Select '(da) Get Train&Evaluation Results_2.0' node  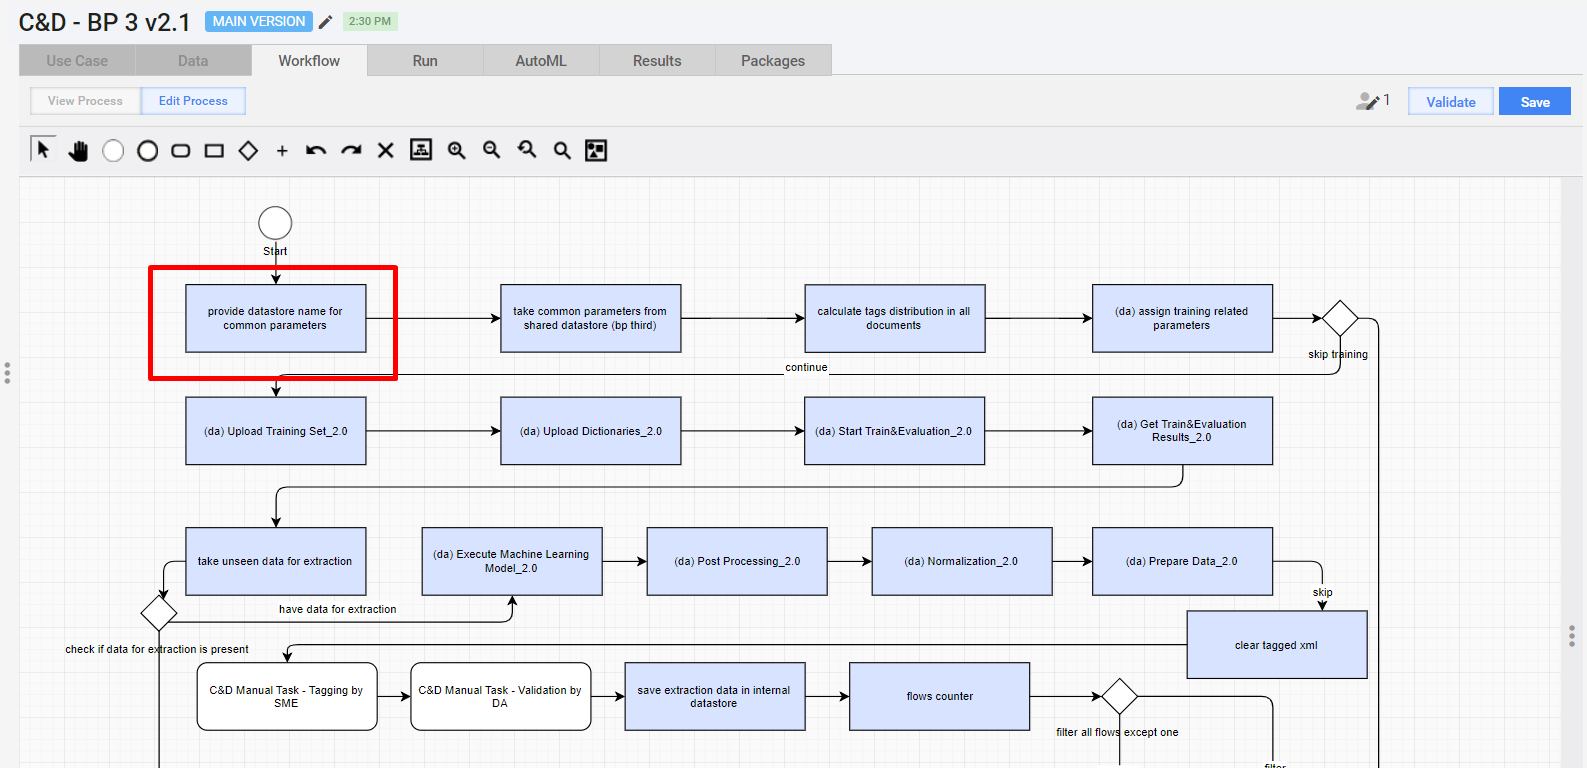pos(1183,431)
